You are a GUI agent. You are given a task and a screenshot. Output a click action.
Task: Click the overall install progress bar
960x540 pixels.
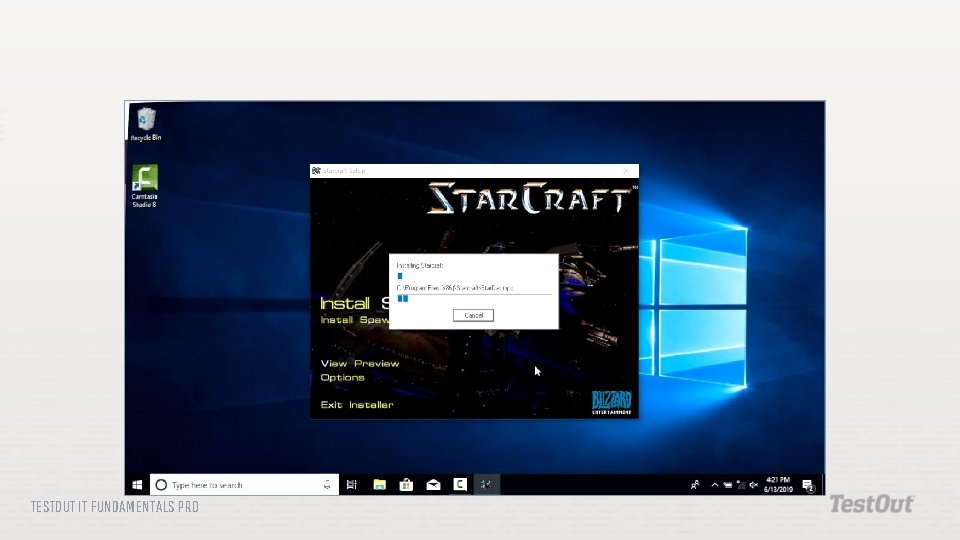point(474,276)
